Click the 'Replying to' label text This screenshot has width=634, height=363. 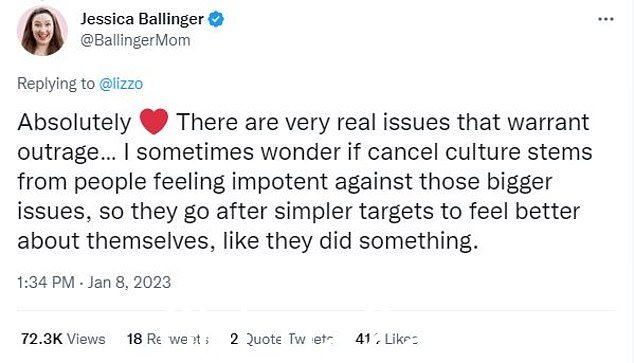56,84
